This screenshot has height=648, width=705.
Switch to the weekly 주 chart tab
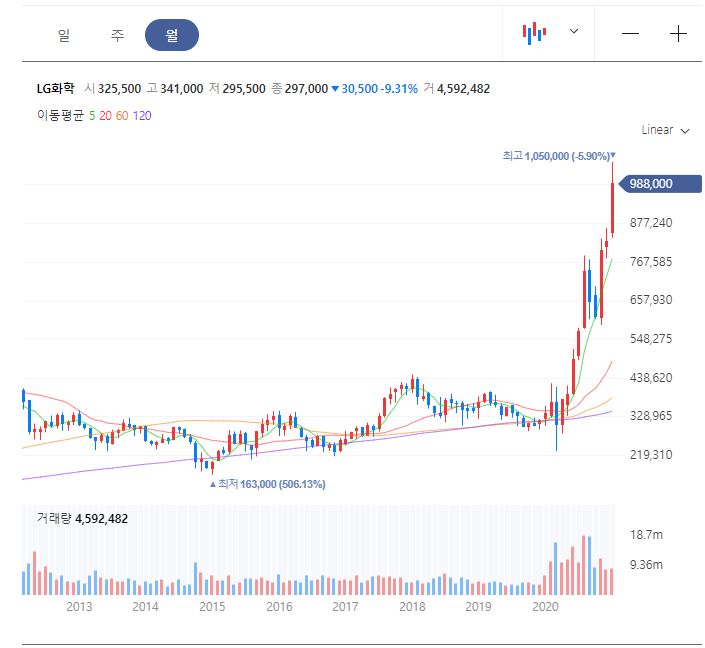tap(118, 35)
